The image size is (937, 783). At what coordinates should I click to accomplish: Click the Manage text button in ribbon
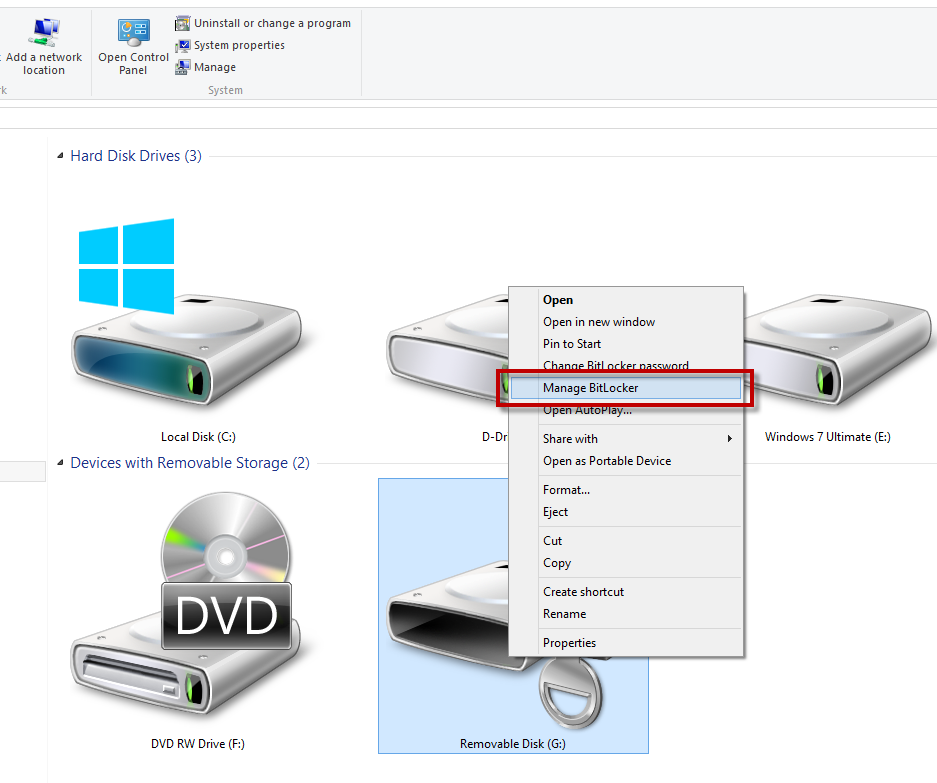coord(215,68)
